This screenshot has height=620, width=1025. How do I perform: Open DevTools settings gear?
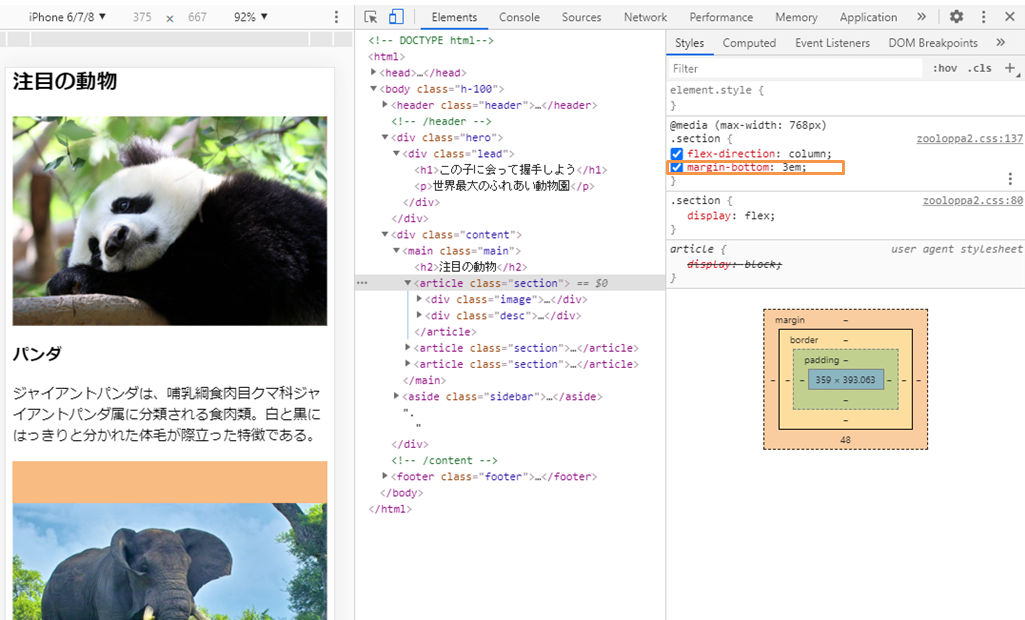click(x=956, y=17)
